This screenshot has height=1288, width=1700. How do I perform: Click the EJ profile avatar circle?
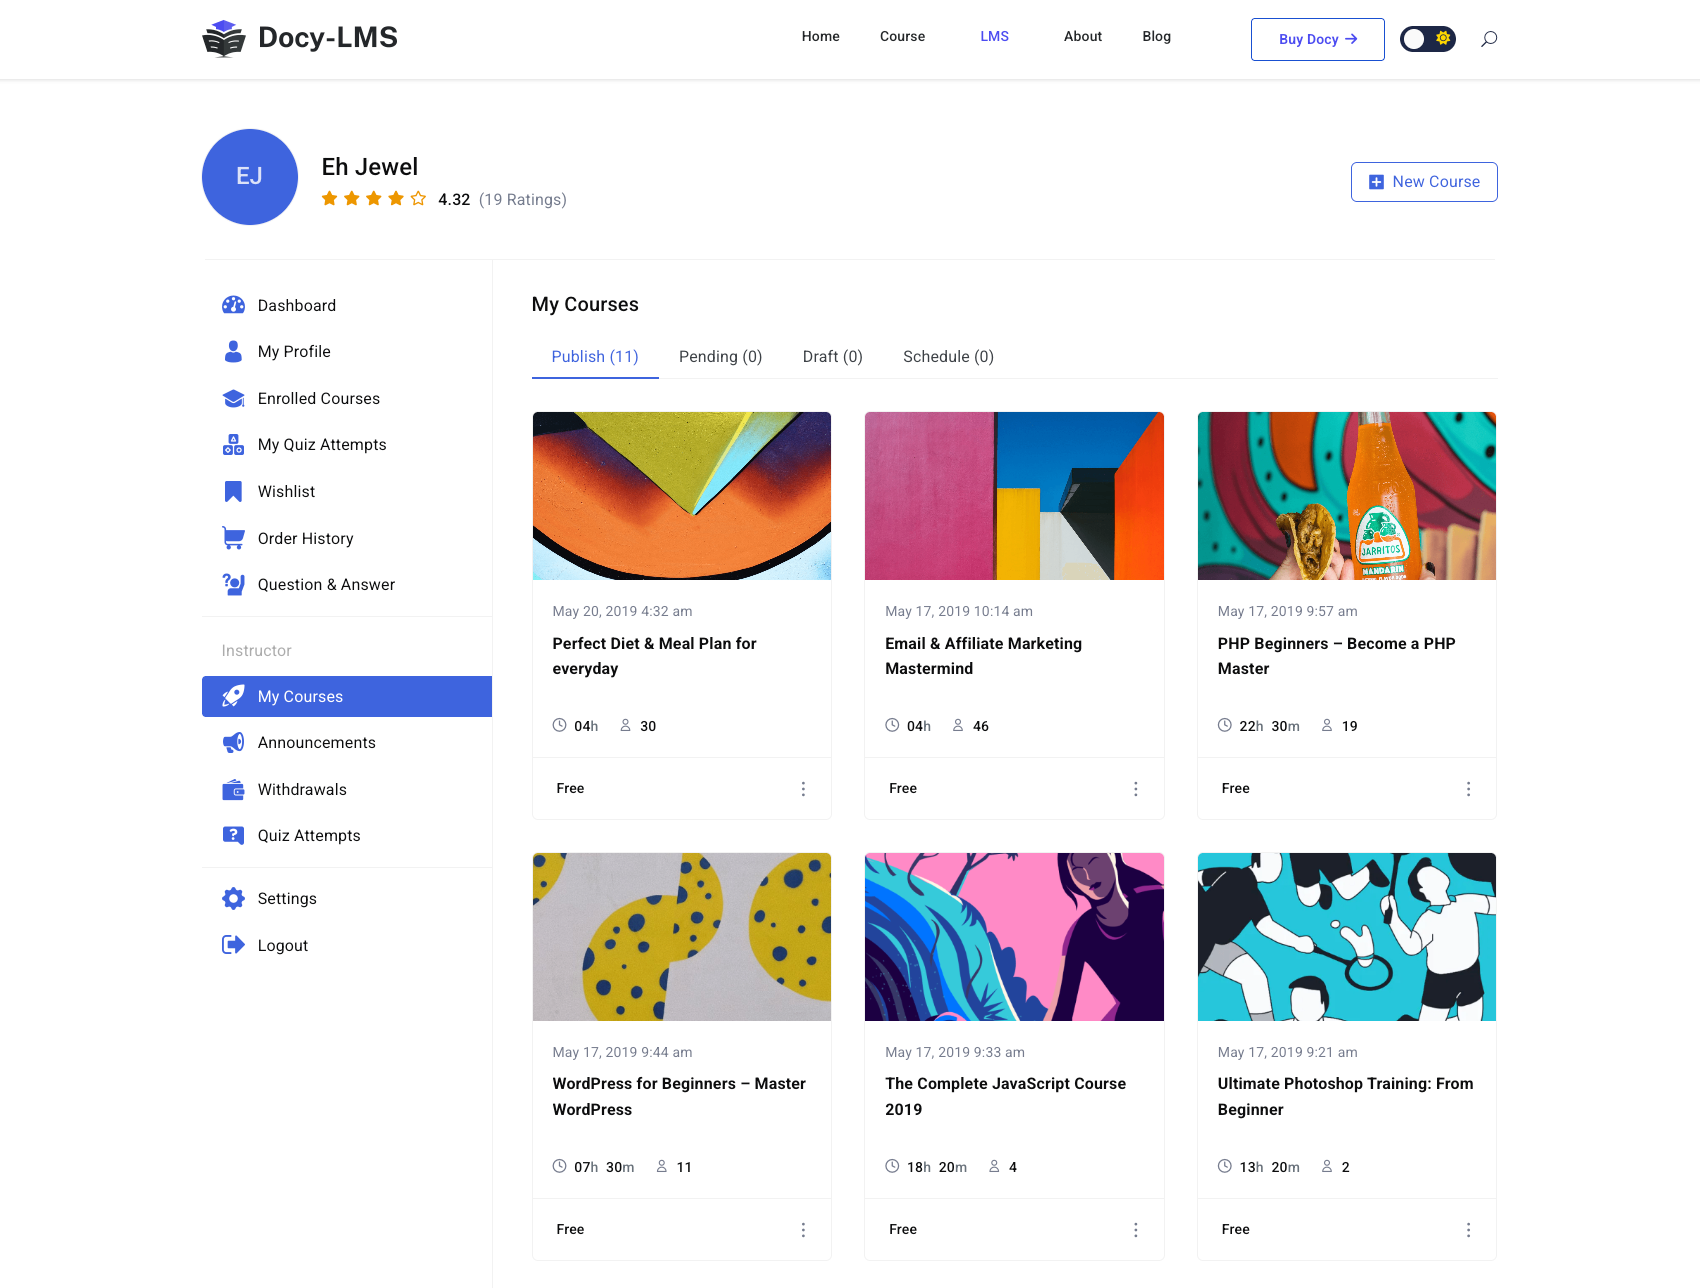point(250,177)
